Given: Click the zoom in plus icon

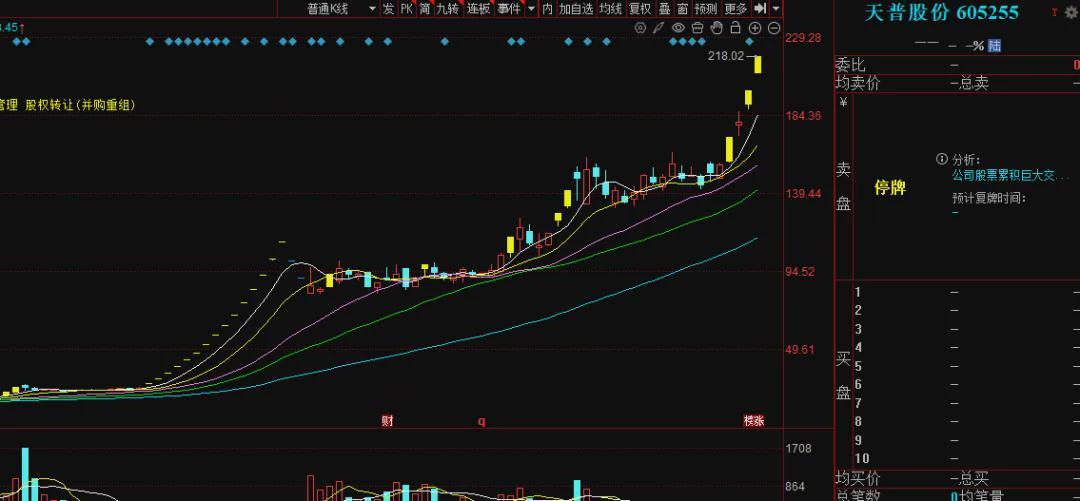Looking at the screenshot, I should click(755, 29).
